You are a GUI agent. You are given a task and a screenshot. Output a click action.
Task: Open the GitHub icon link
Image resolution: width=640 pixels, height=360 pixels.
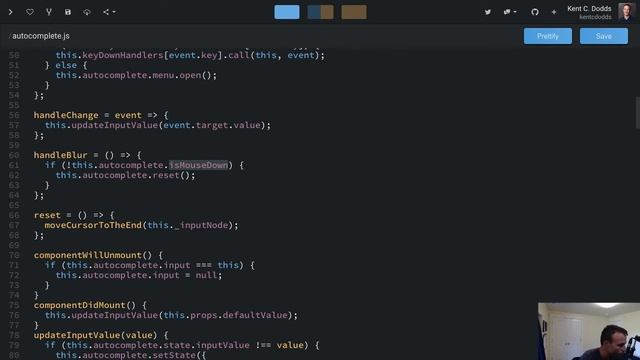pos(535,12)
